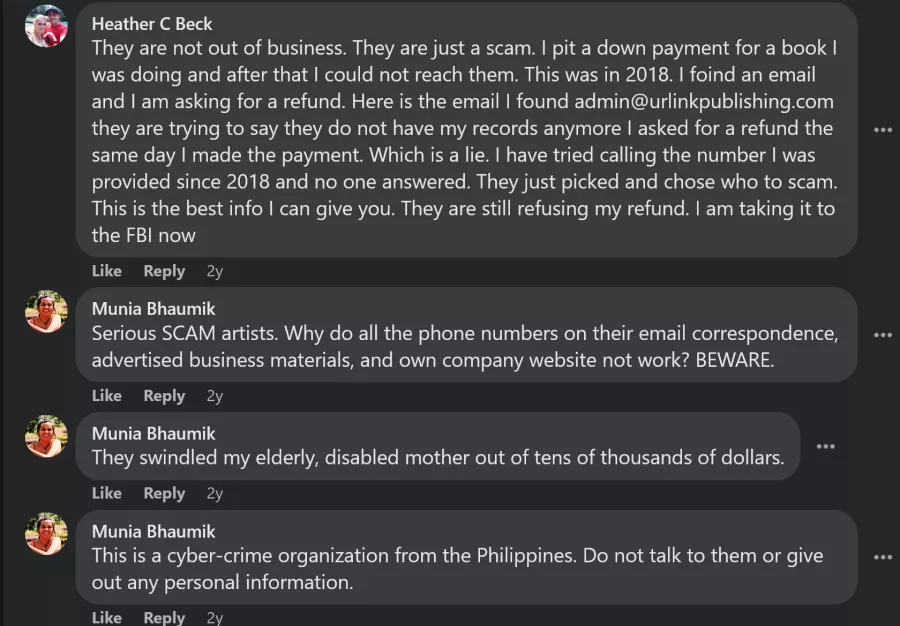
Task: Like the cyber-crime organization comment
Action: 107,617
